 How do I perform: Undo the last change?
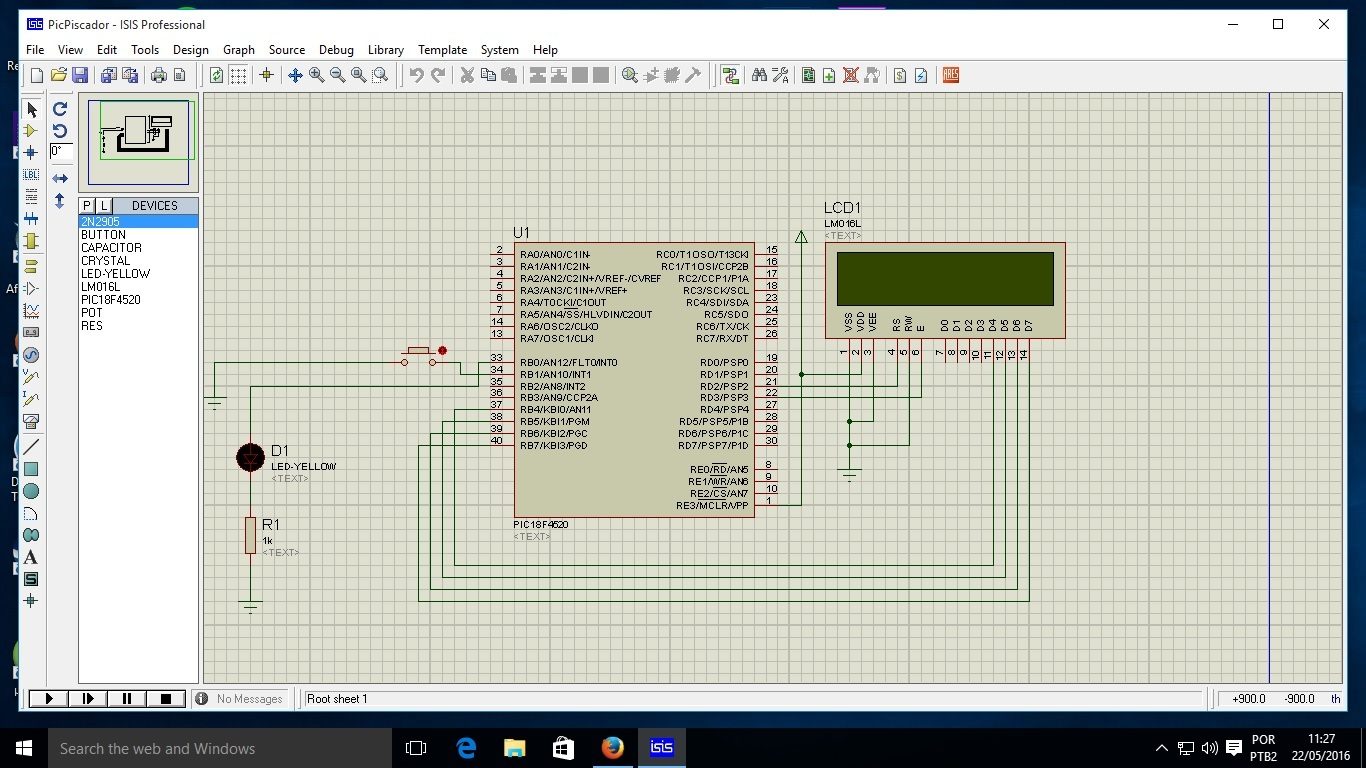[x=417, y=75]
